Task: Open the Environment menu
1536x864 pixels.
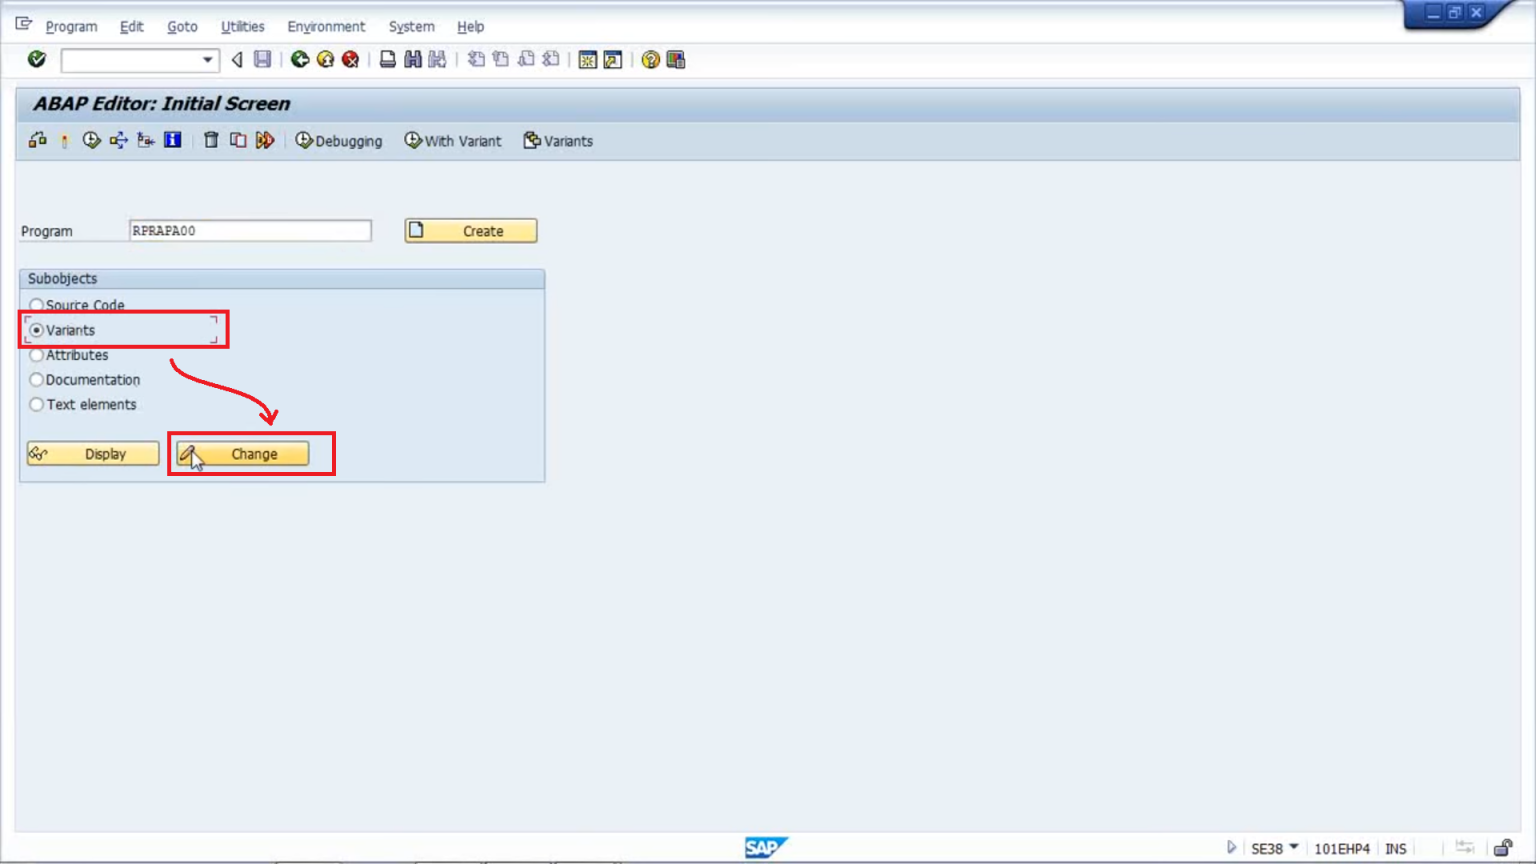Action: coord(326,26)
